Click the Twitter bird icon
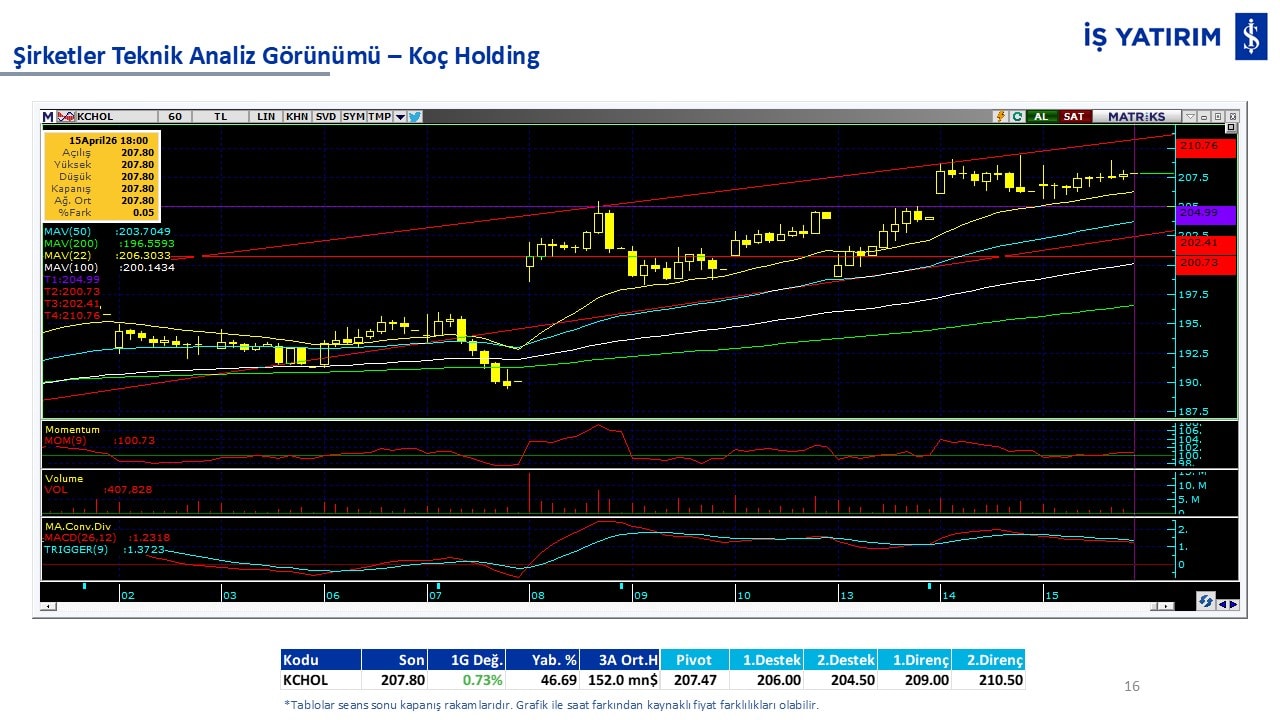Image resolution: width=1280 pixels, height=720 pixels. tap(415, 117)
